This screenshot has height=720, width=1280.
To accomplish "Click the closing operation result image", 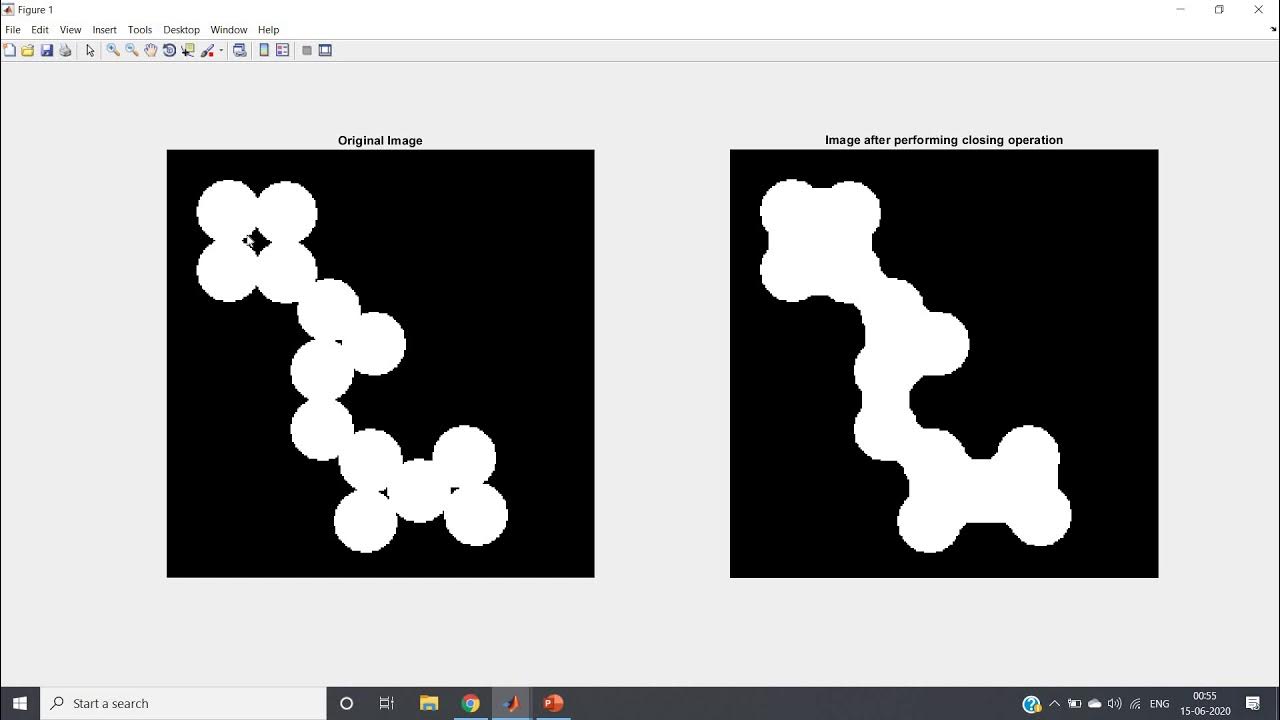I will tap(944, 364).
